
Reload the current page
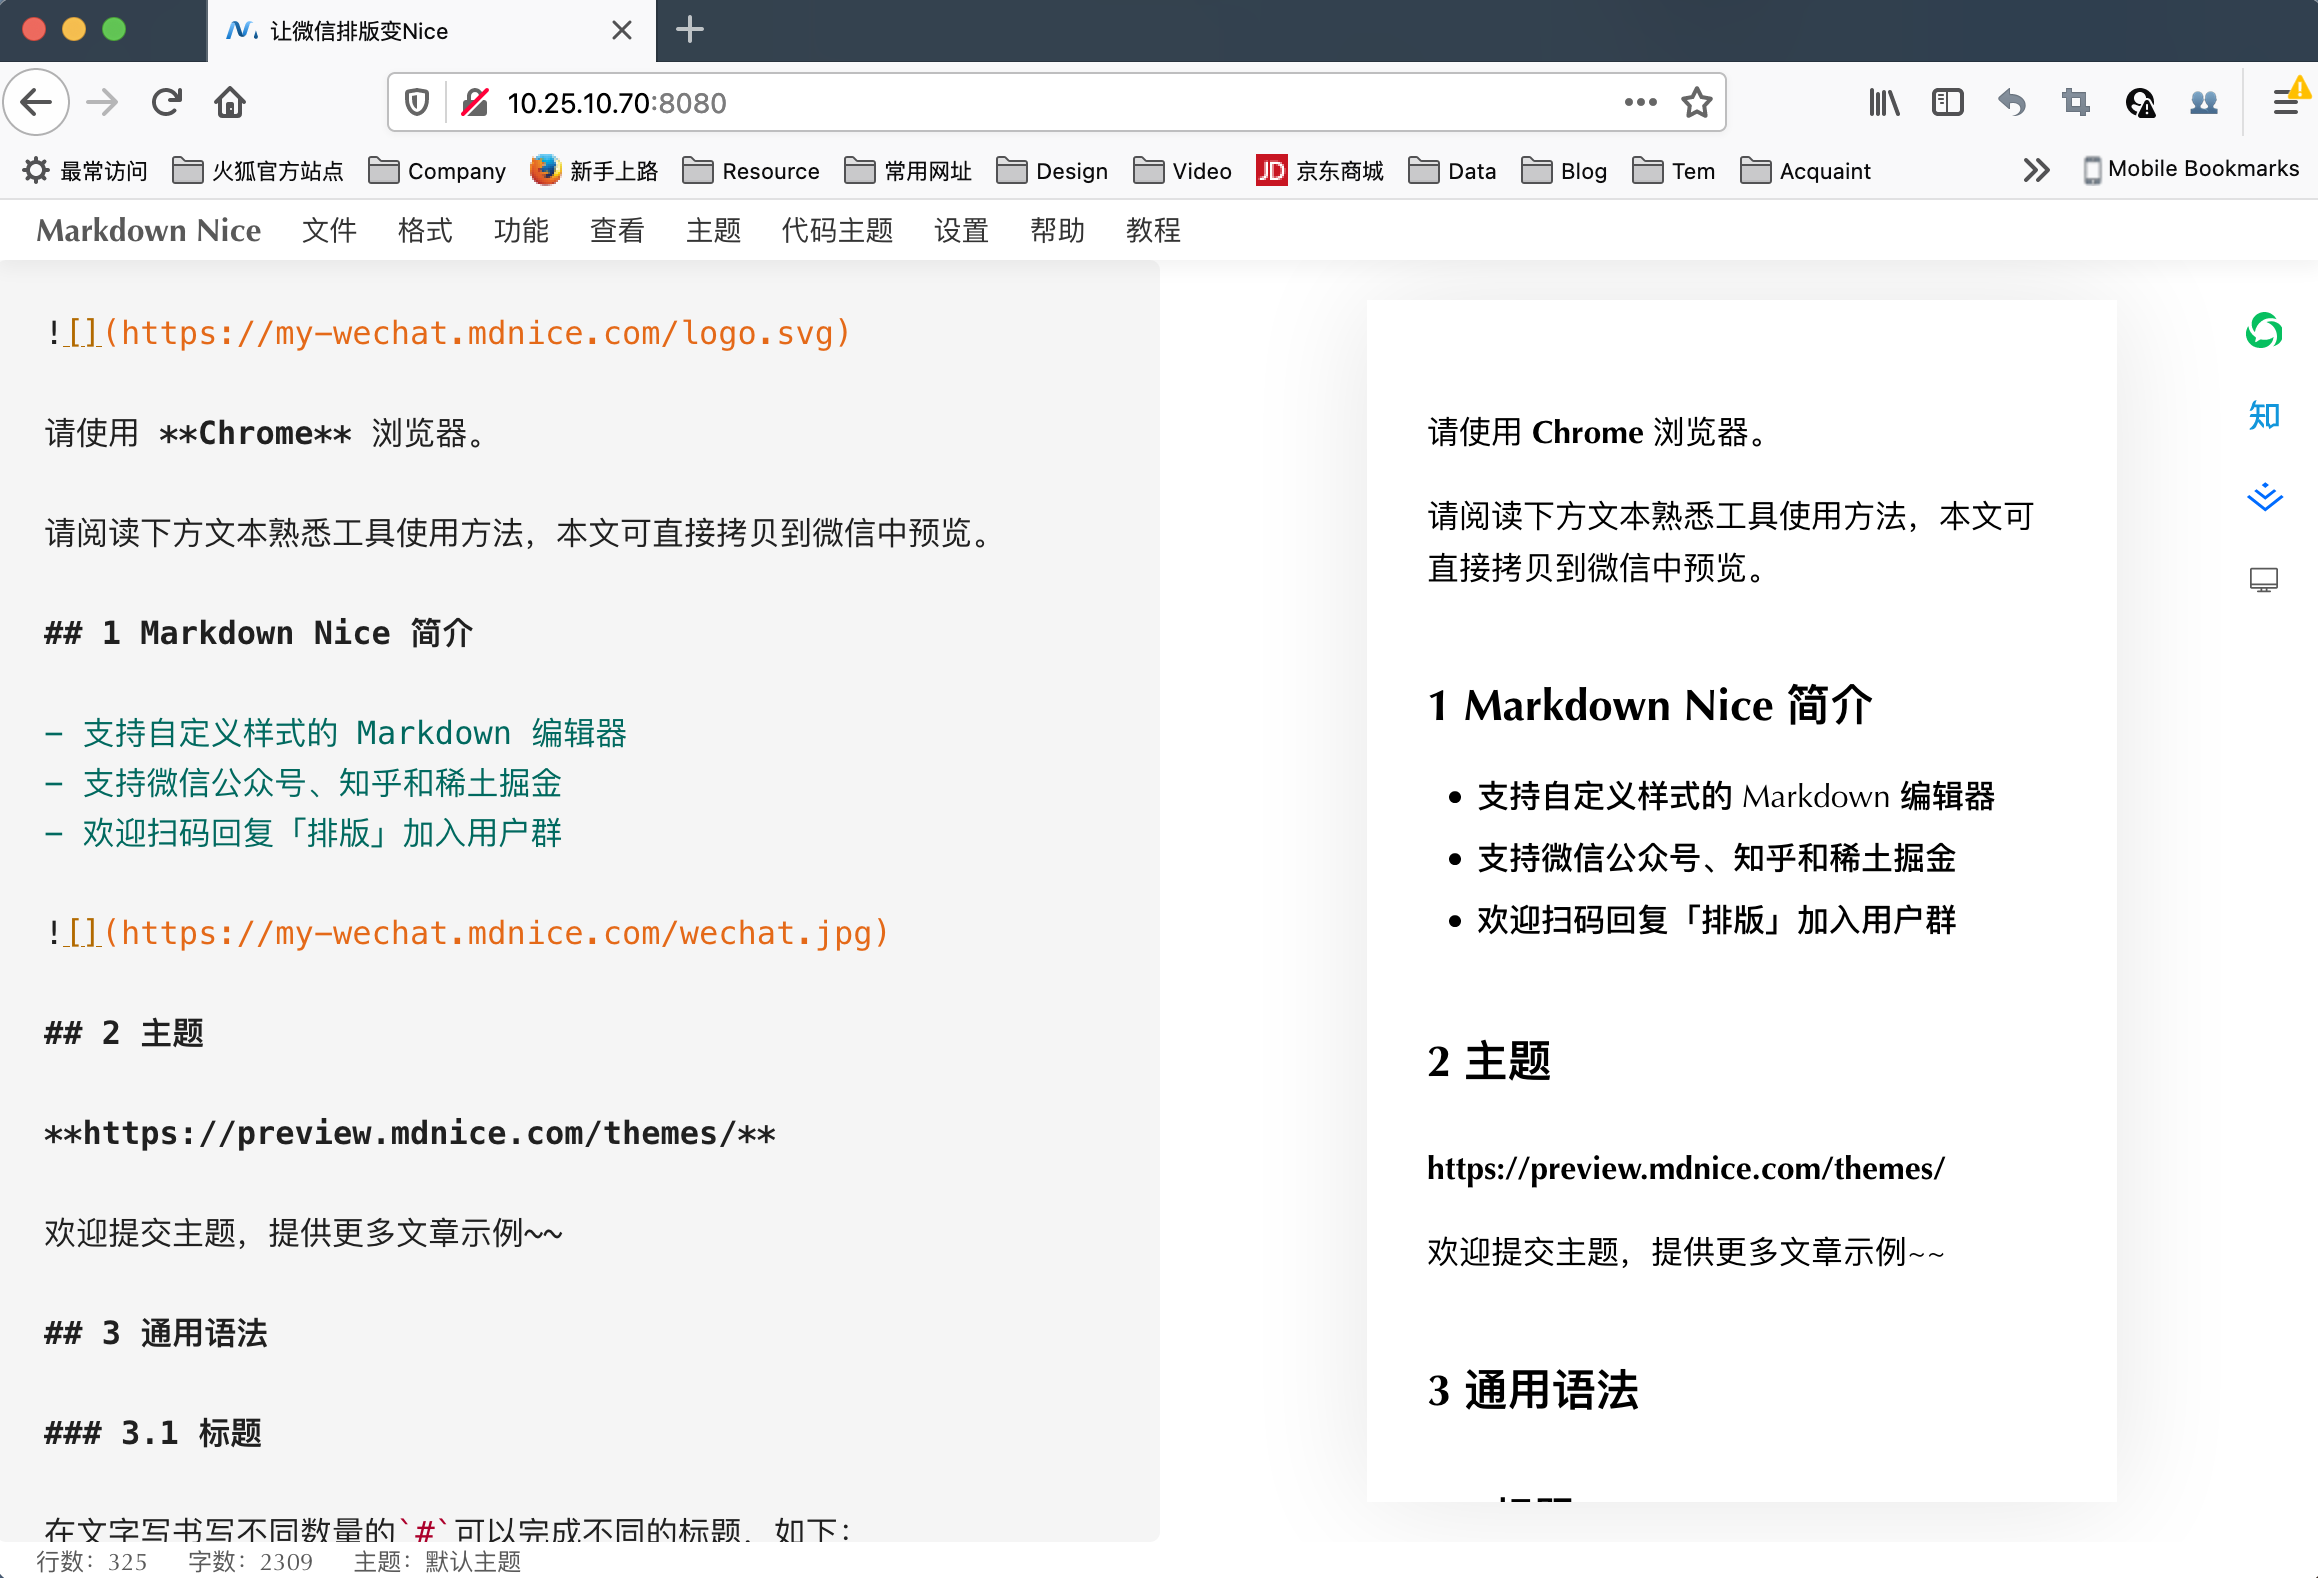pos(166,102)
